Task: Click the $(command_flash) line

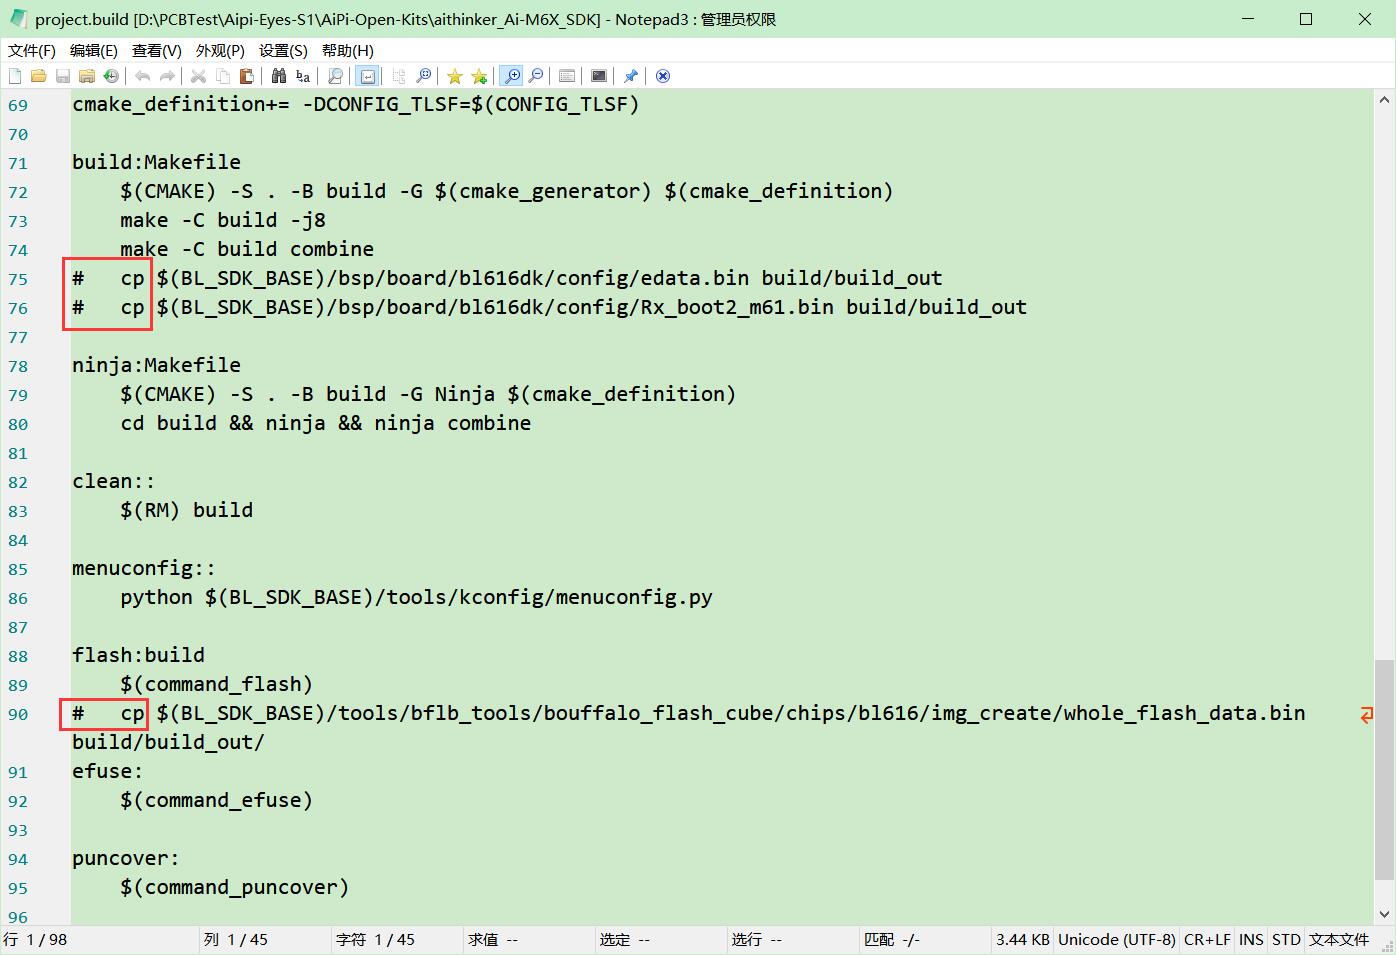Action: click(216, 684)
